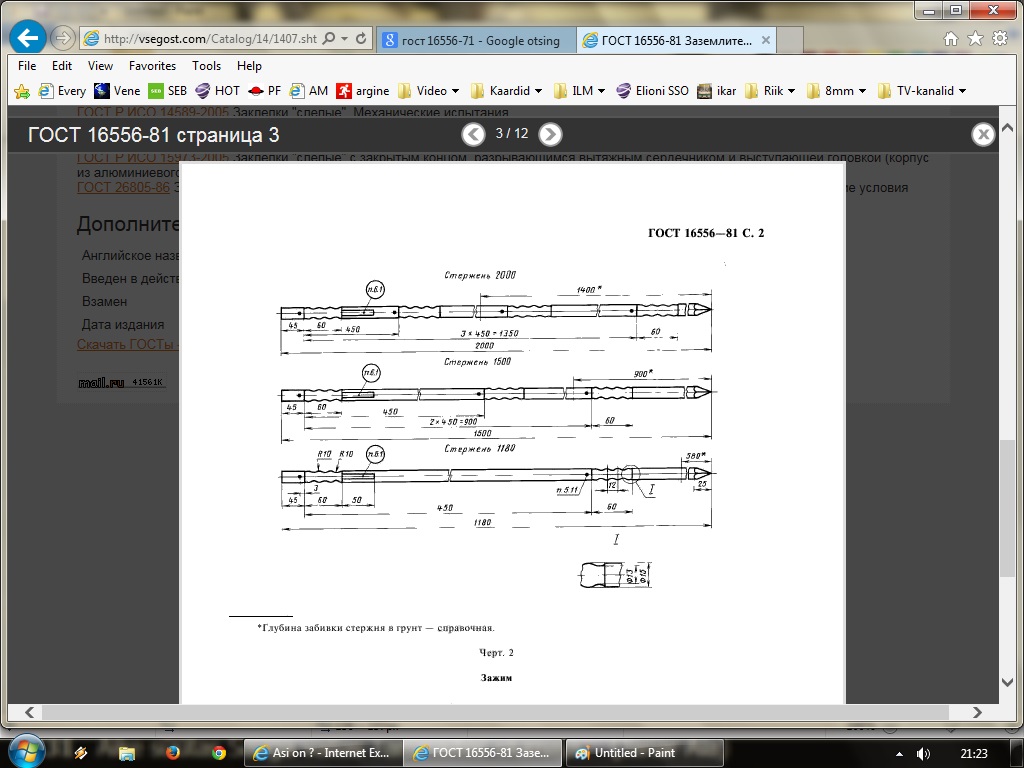
Task: Click the address bar URL field
Action: click(x=210, y=39)
